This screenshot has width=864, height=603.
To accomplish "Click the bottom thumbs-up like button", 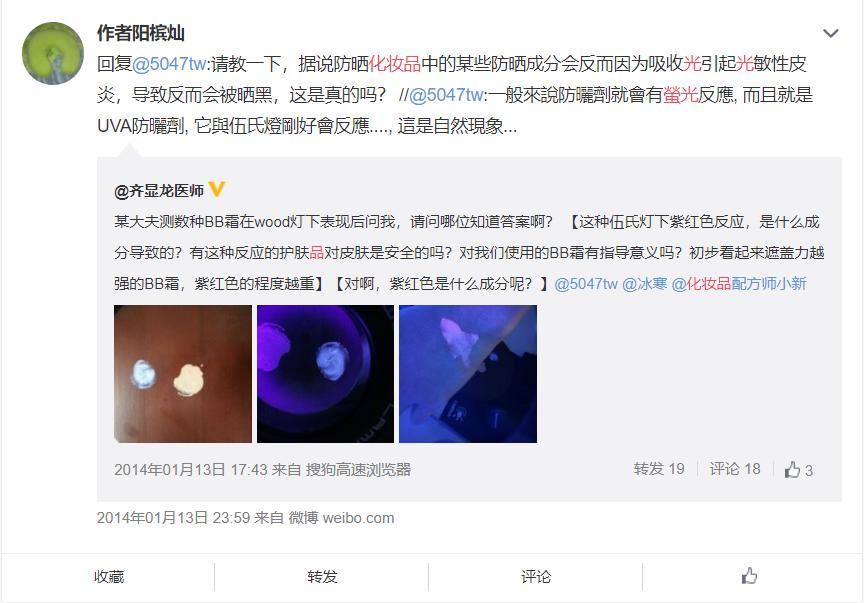I will pos(749,577).
